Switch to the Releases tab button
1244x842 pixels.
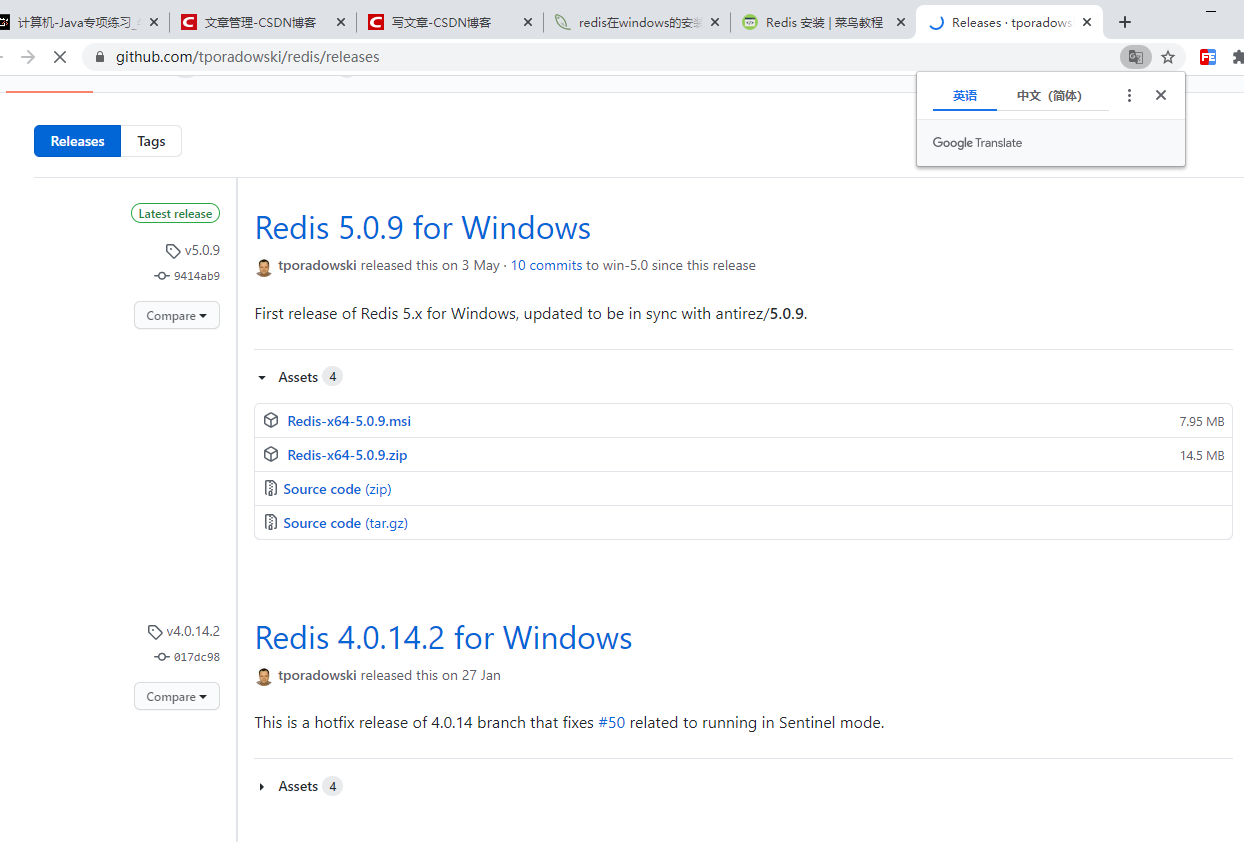point(77,141)
